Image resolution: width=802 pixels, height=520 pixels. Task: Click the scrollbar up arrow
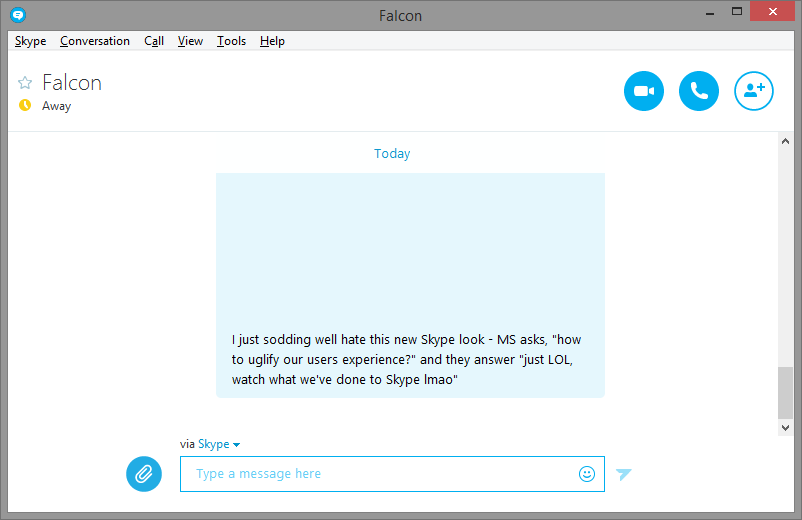pos(785,142)
